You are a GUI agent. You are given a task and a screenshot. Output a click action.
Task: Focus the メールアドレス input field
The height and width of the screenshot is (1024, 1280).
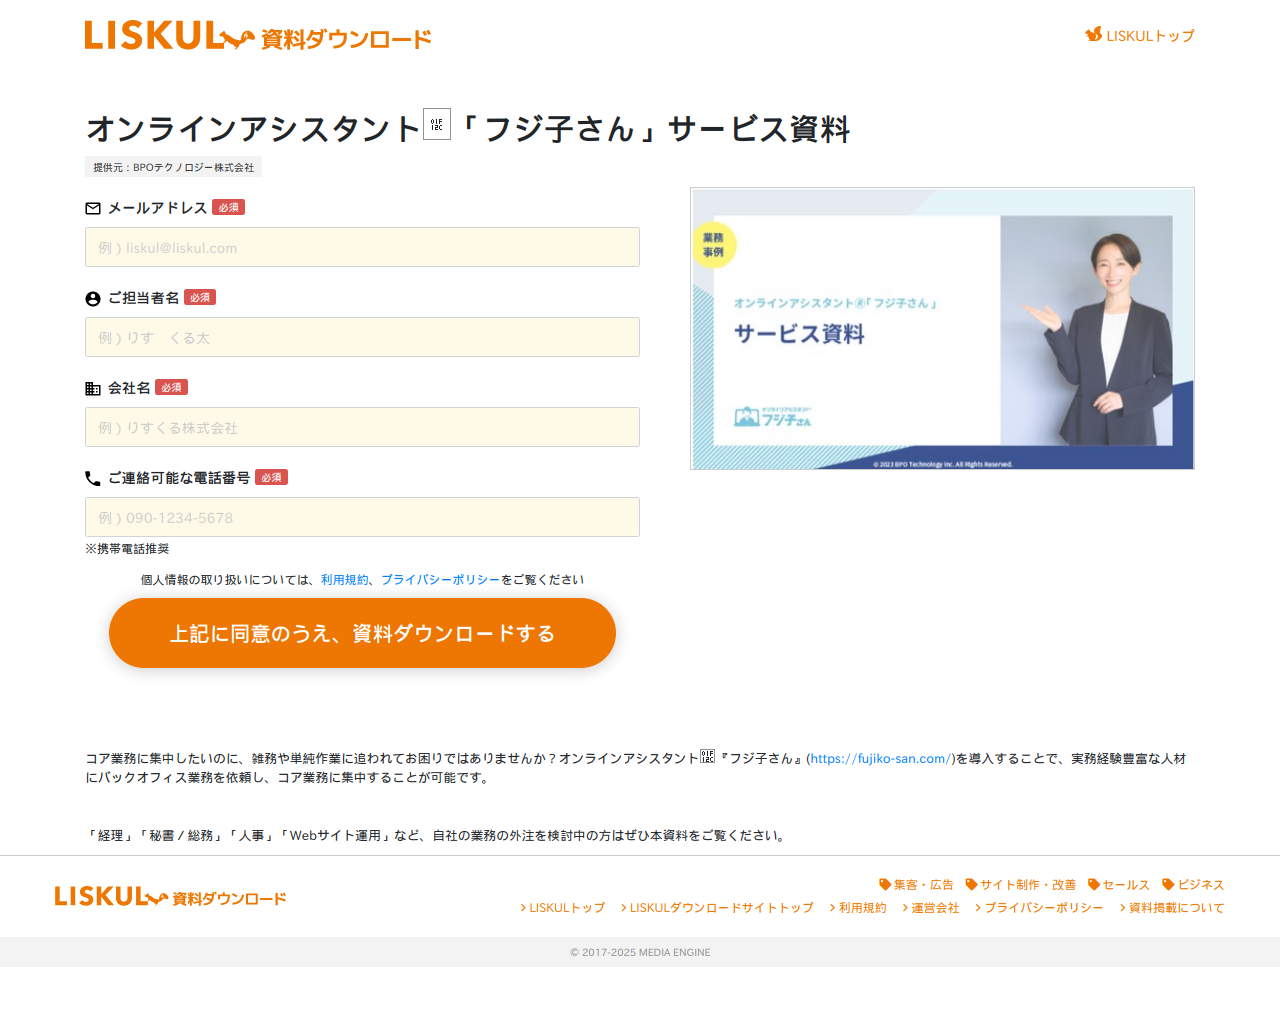click(362, 247)
